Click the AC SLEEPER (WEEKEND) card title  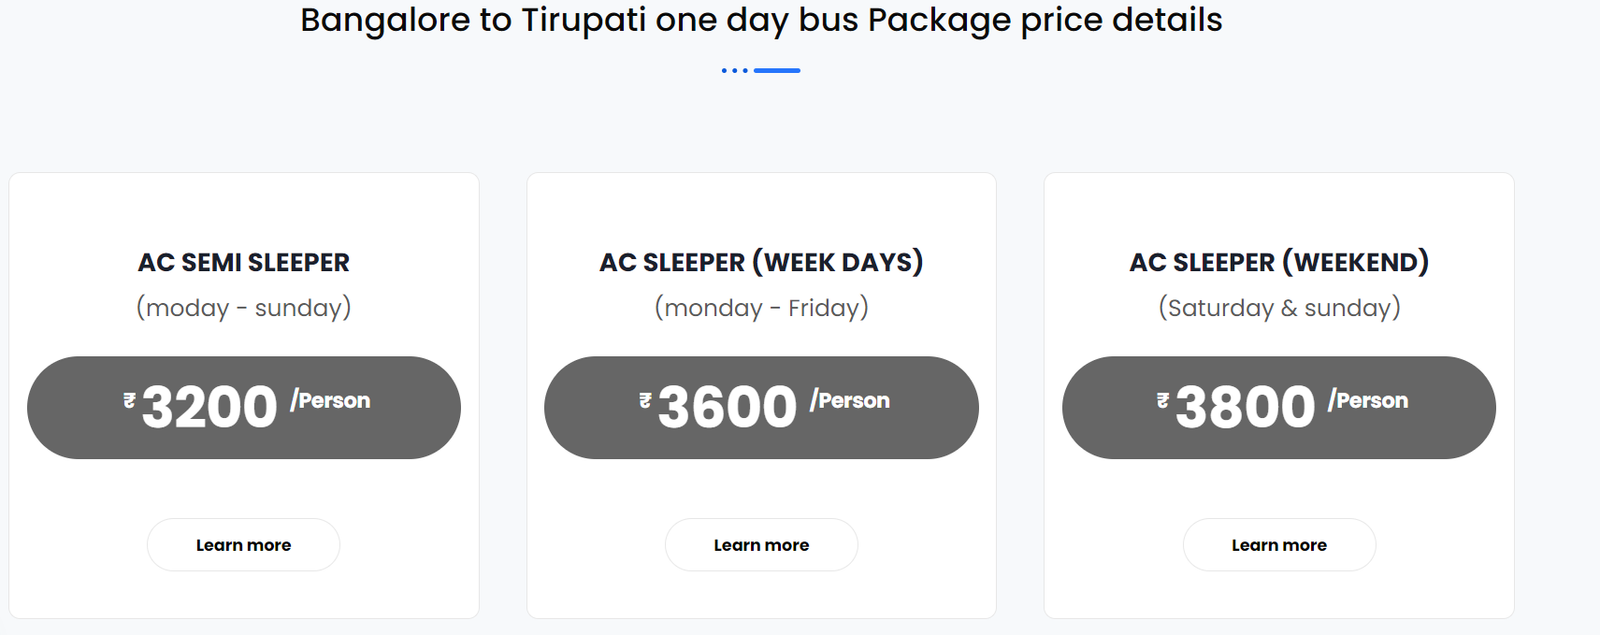click(x=1279, y=262)
